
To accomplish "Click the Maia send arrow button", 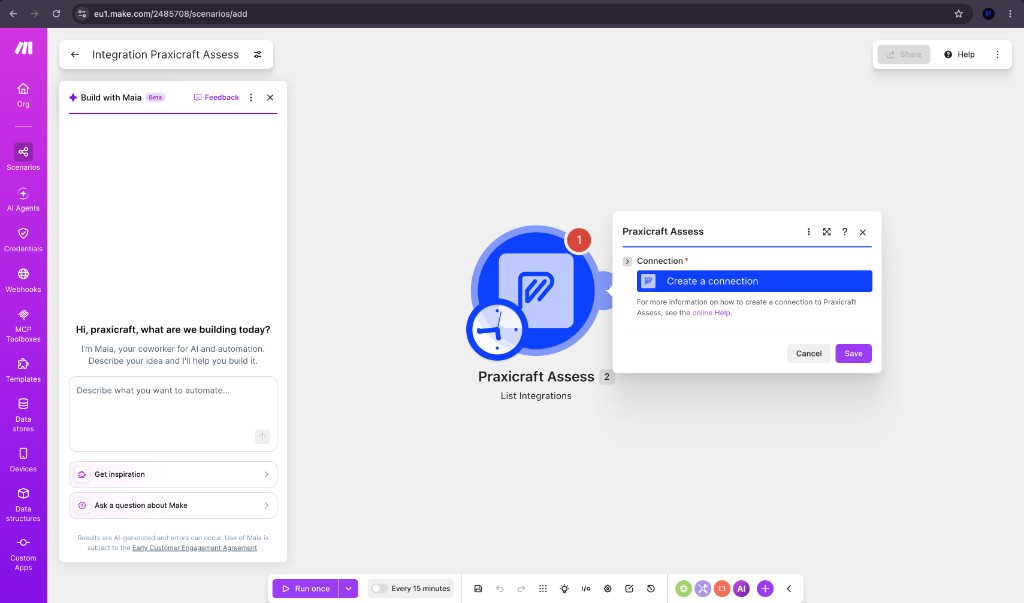I will (x=262, y=436).
